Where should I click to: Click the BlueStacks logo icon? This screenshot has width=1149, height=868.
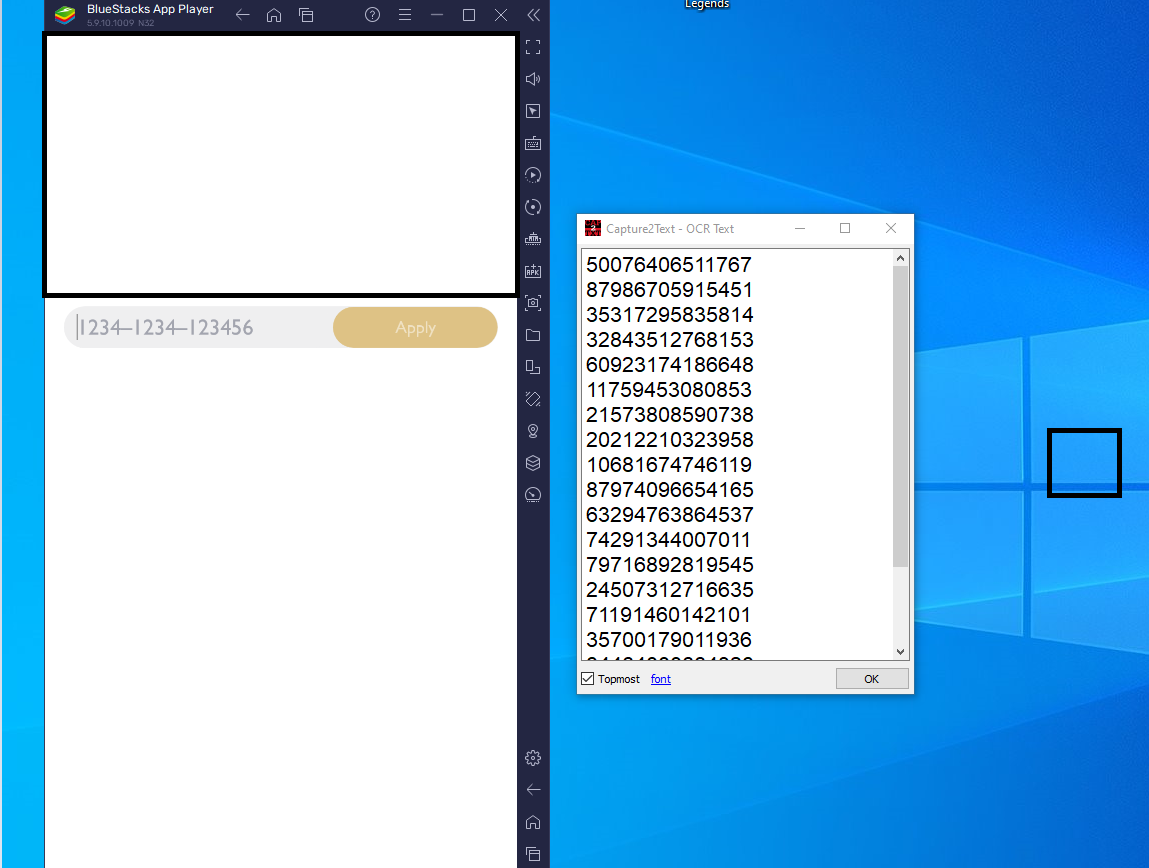(65, 15)
